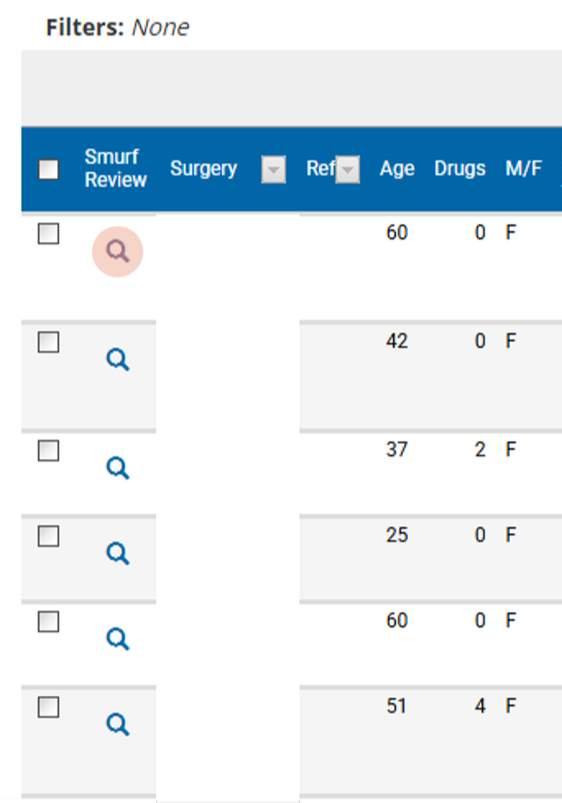
Task: Click the Surgery column header label
Action: [x=203, y=169]
